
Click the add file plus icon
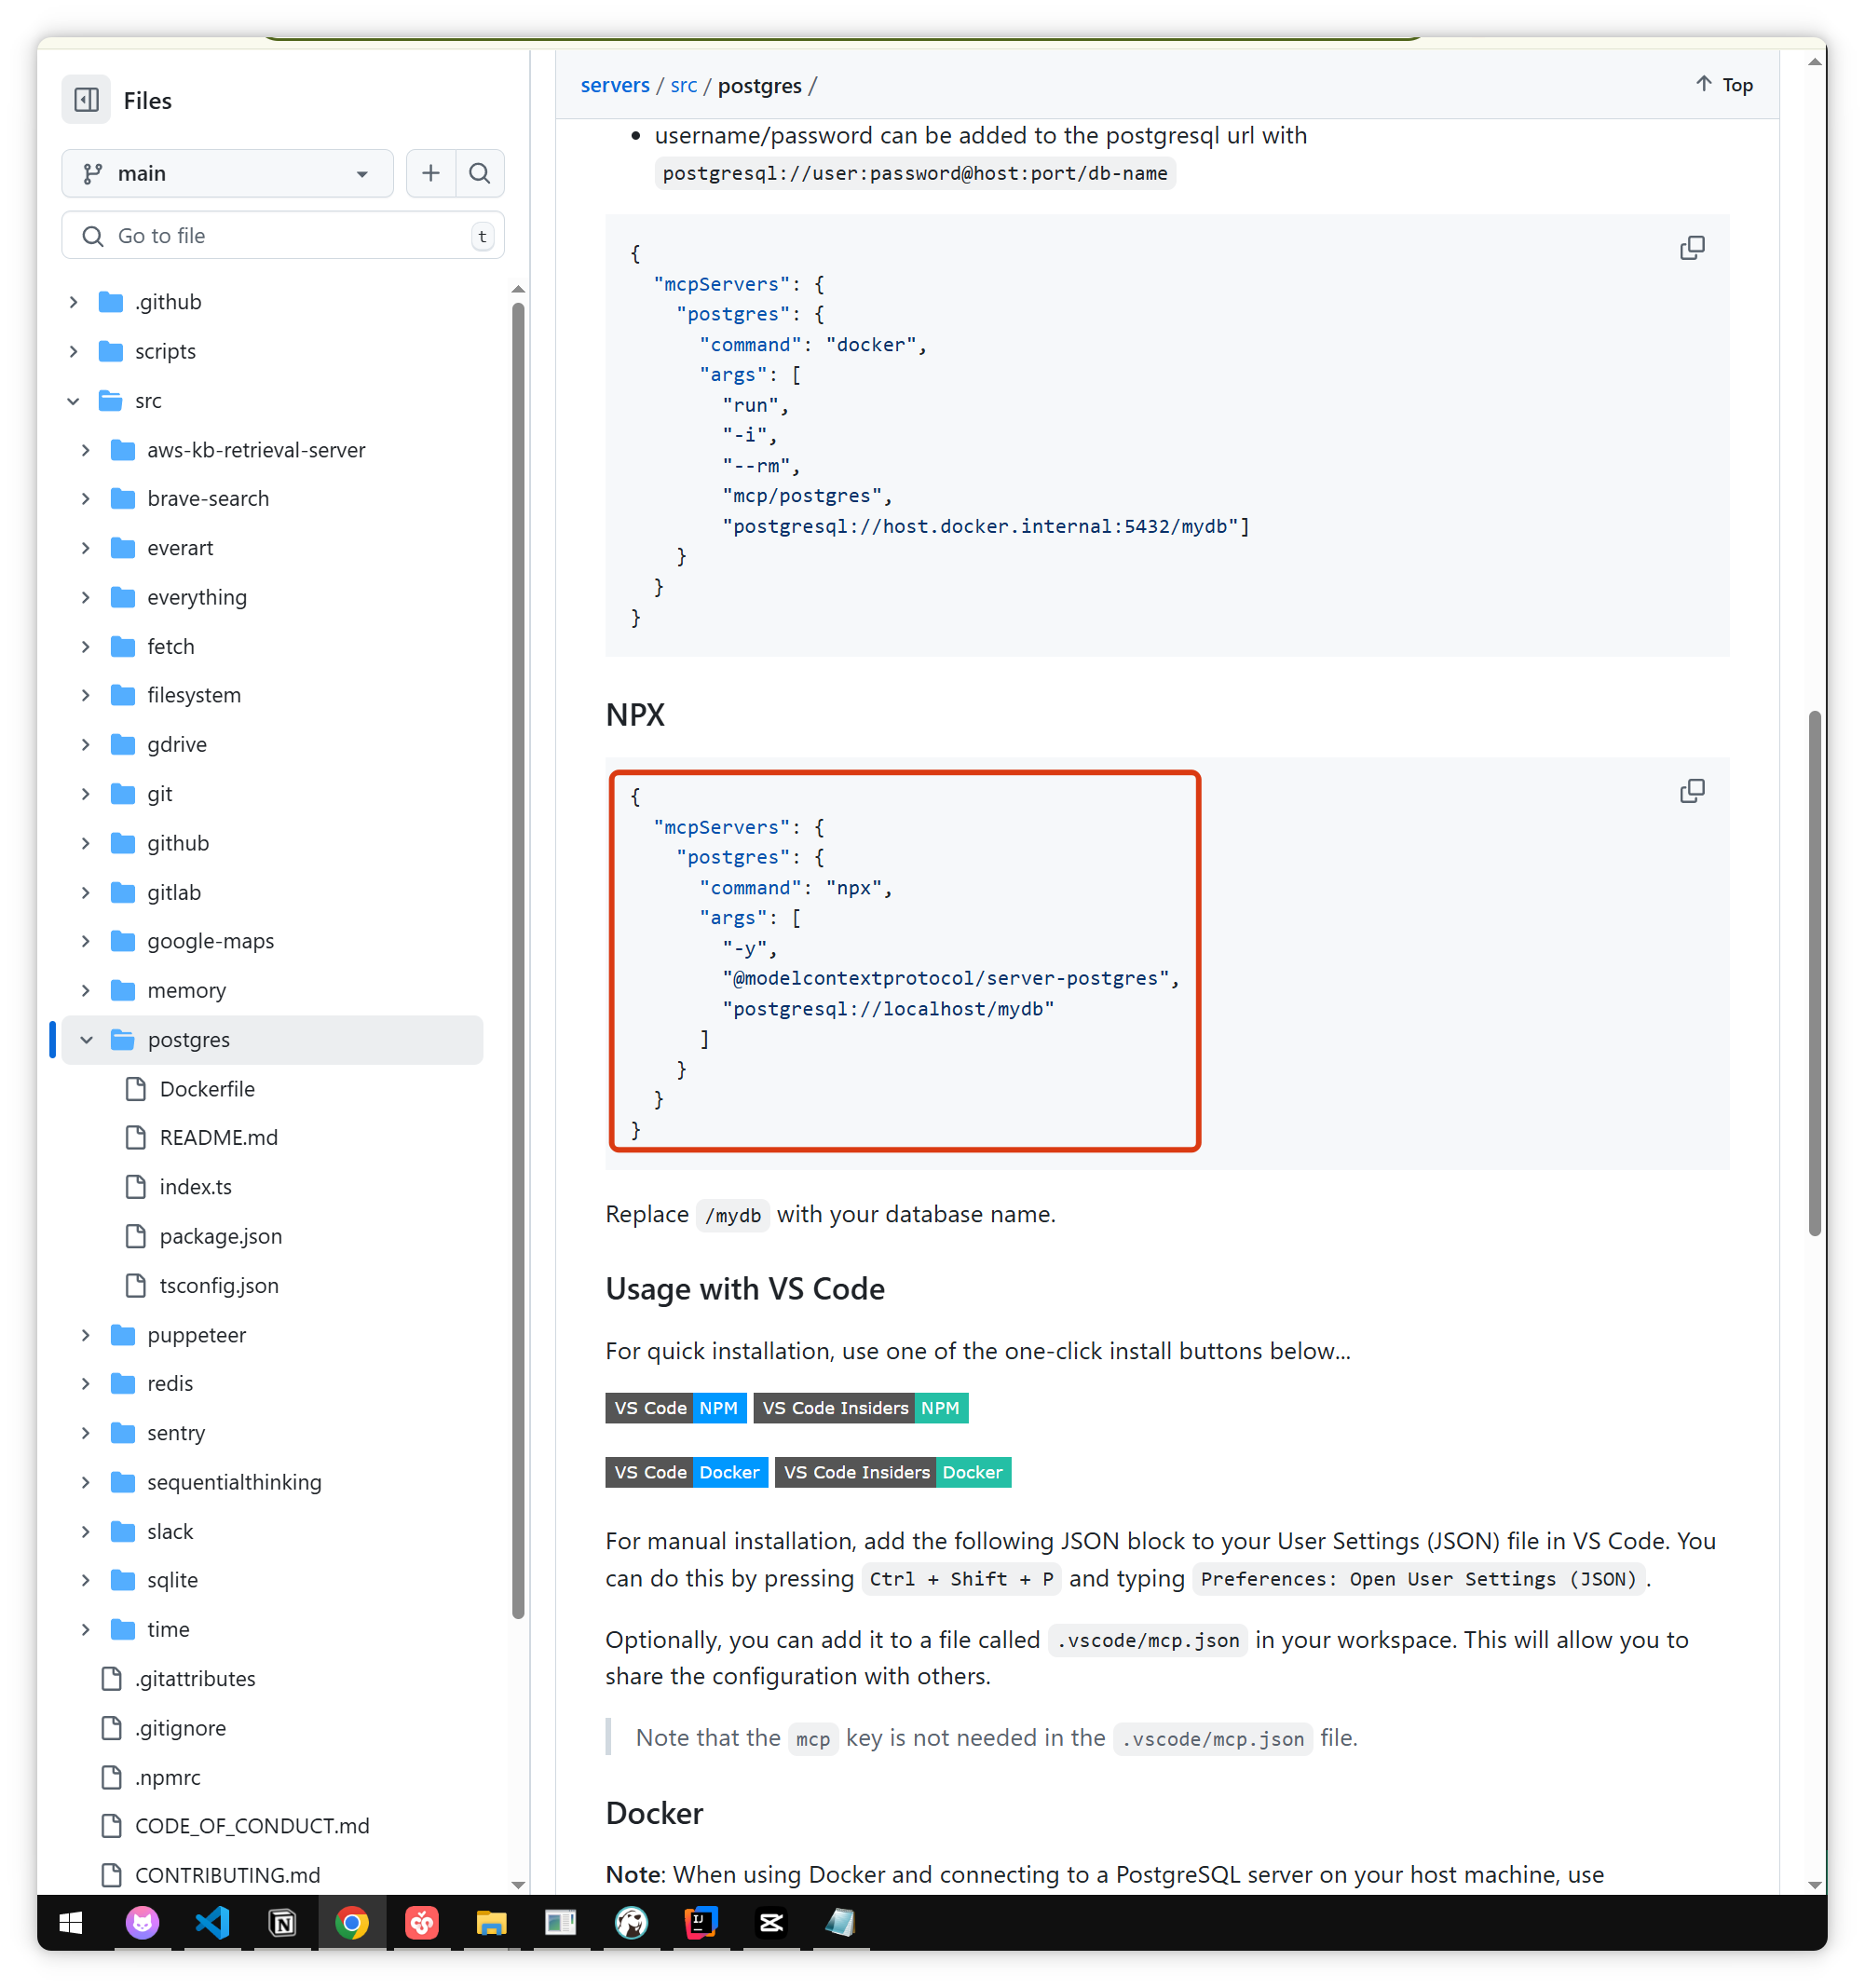point(431,174)
